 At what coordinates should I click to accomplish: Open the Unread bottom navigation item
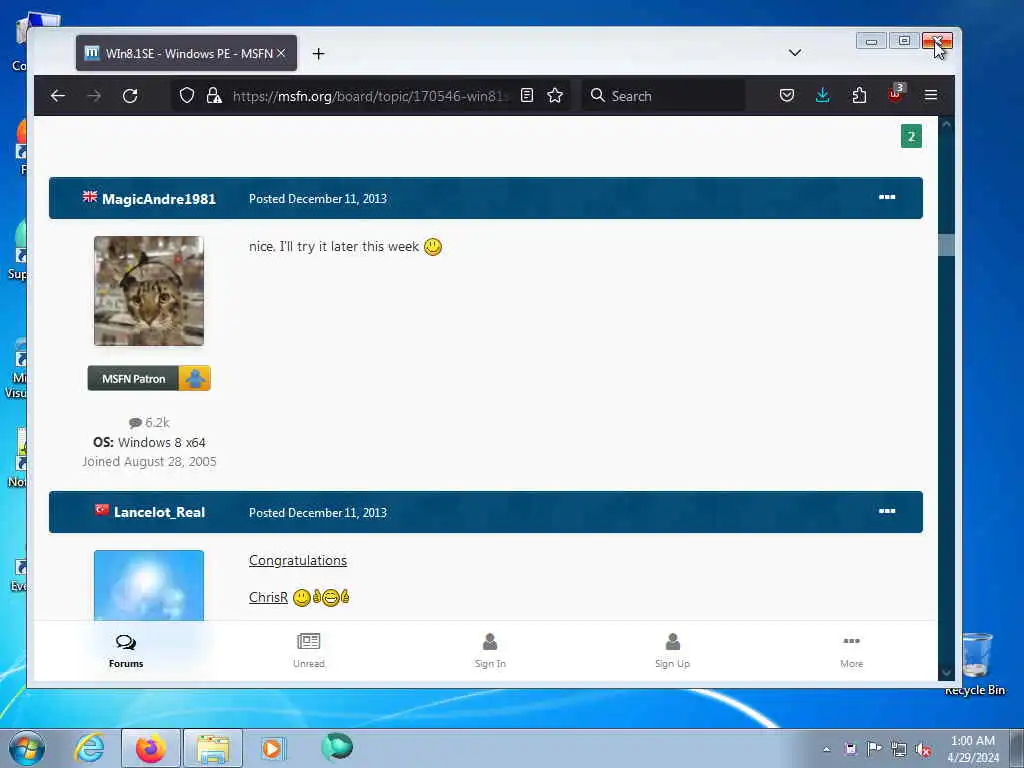coord(309,651)
